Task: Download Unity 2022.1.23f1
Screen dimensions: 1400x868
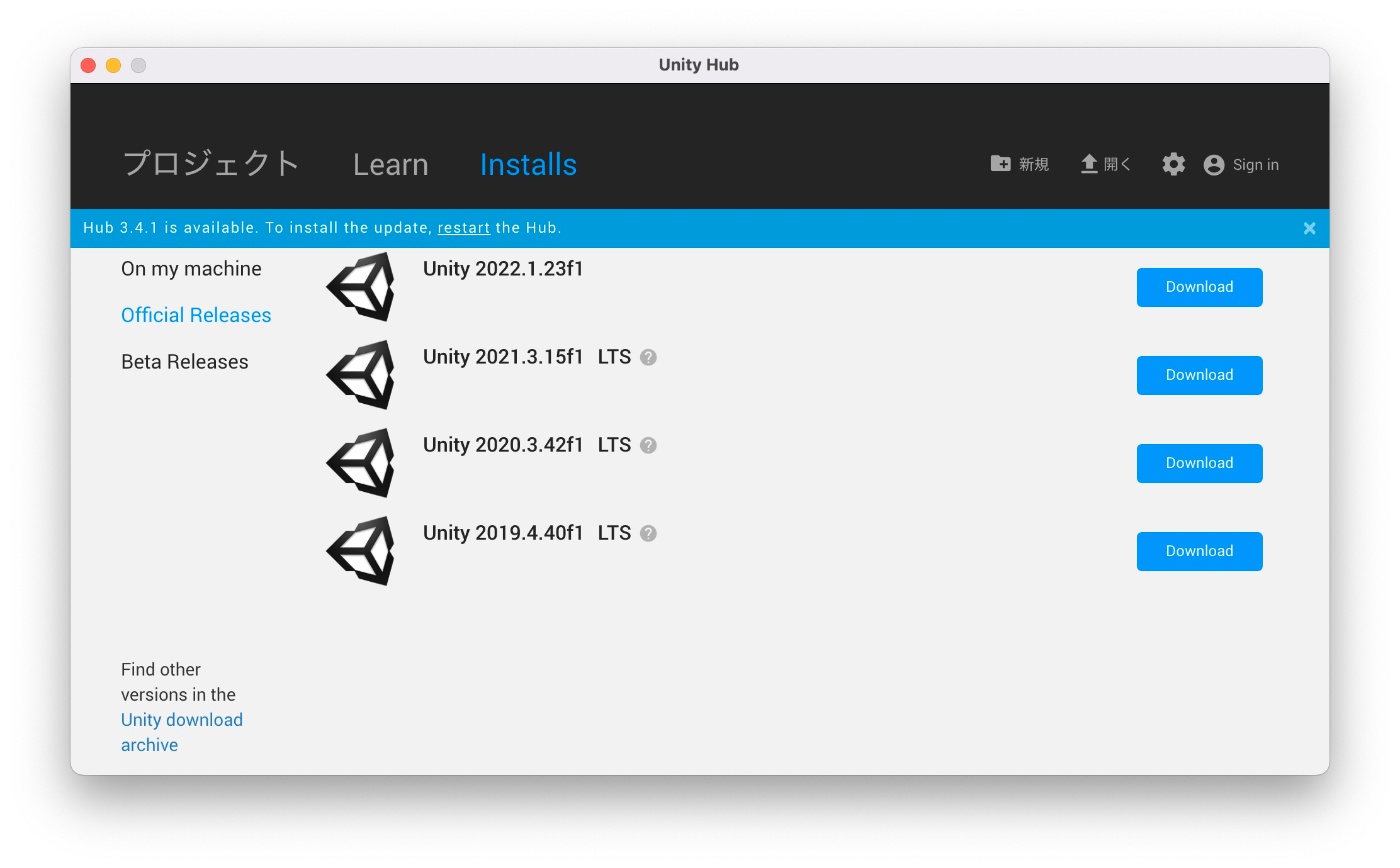Action: tap(1200, 287)
